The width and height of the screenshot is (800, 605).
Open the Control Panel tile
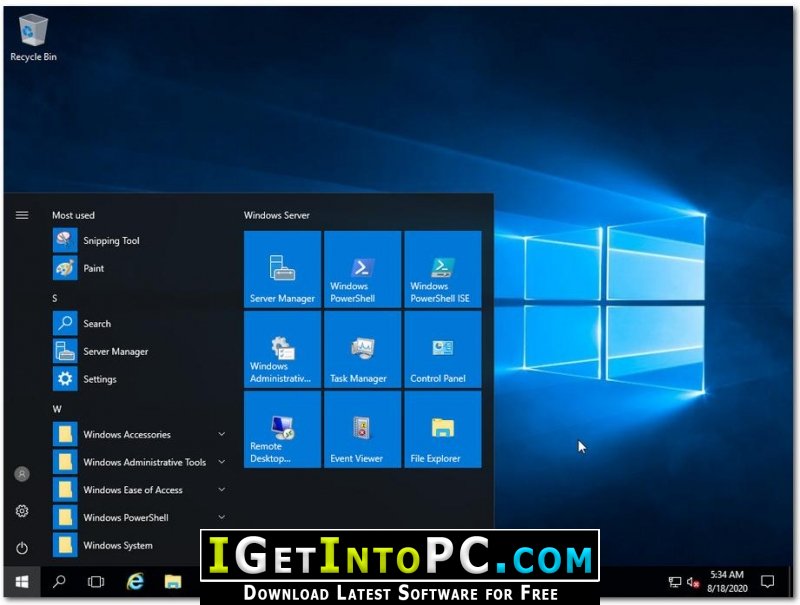coord(443,349)
